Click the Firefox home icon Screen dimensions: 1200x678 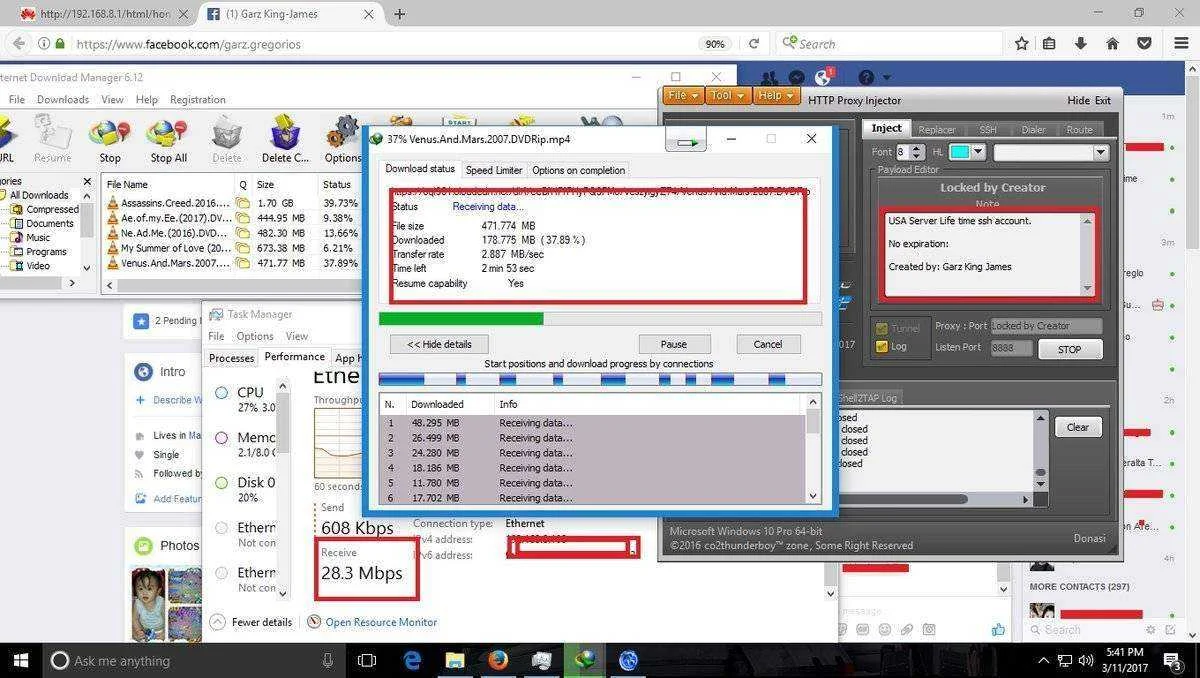pos(1112,44)
